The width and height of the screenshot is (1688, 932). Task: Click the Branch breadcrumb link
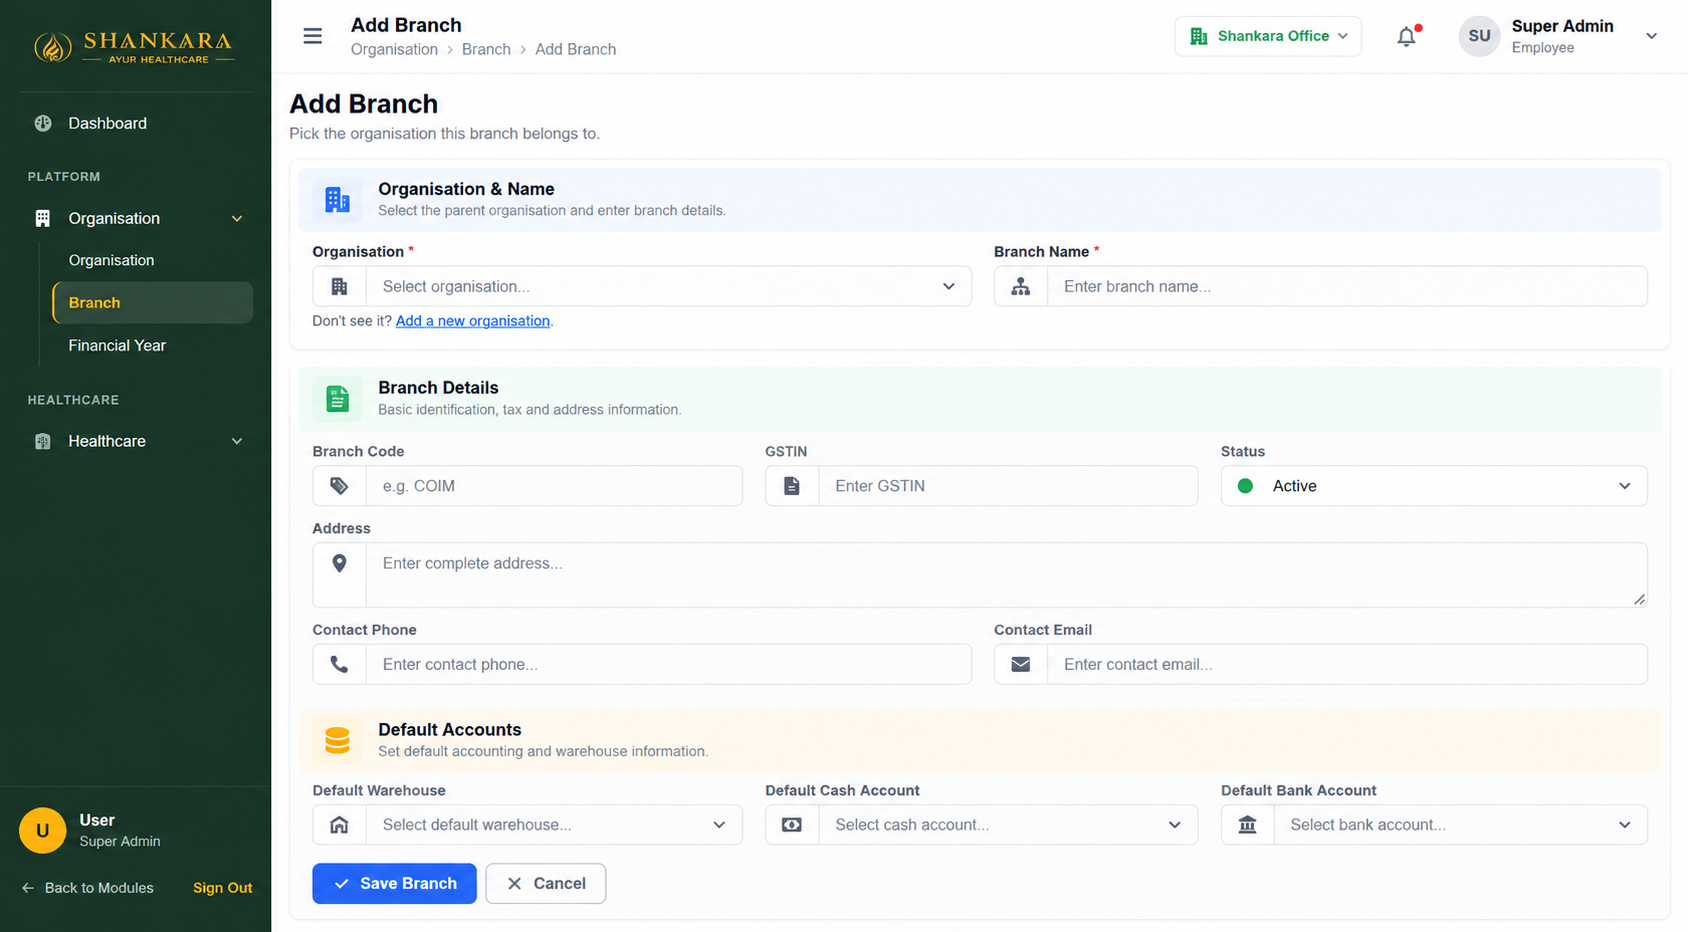pos(486,49)
